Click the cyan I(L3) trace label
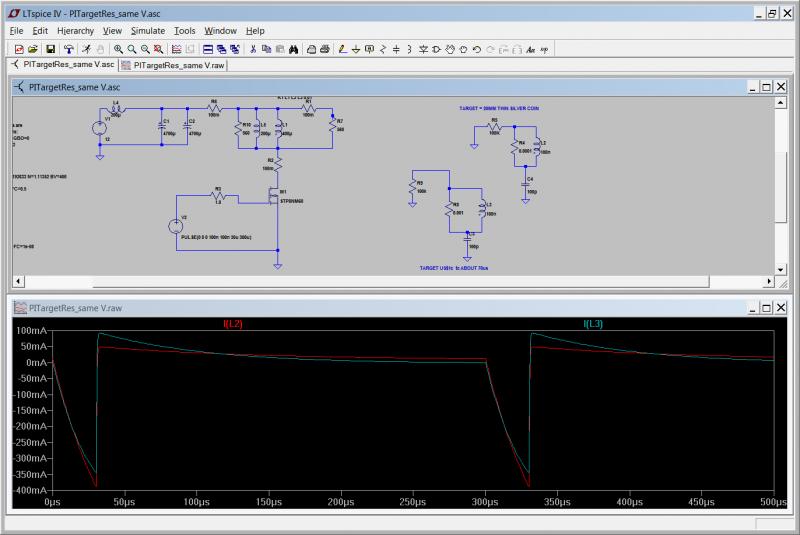Viewport: 800px width, 535px height. pyautogui.click(x=593, y=324)
